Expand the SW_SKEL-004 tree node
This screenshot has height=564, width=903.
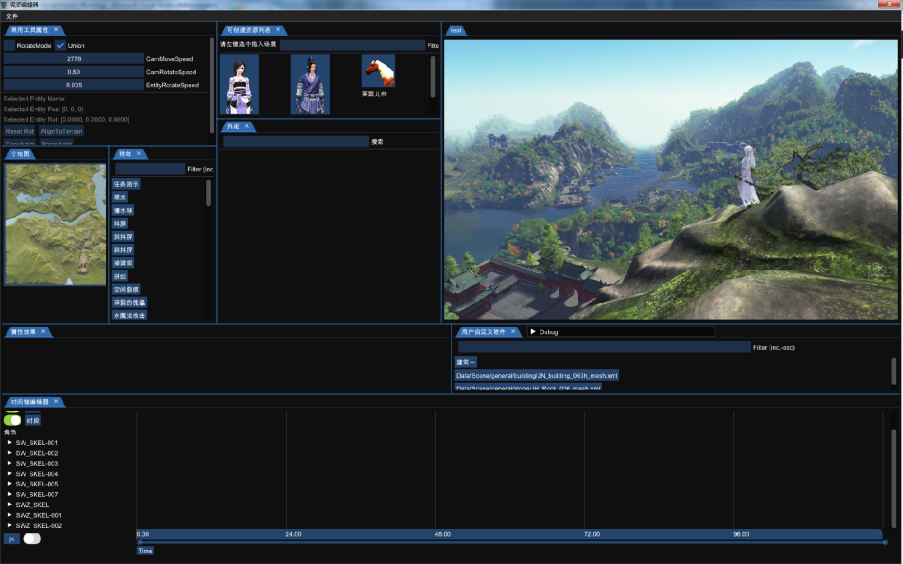pos(10,474)
